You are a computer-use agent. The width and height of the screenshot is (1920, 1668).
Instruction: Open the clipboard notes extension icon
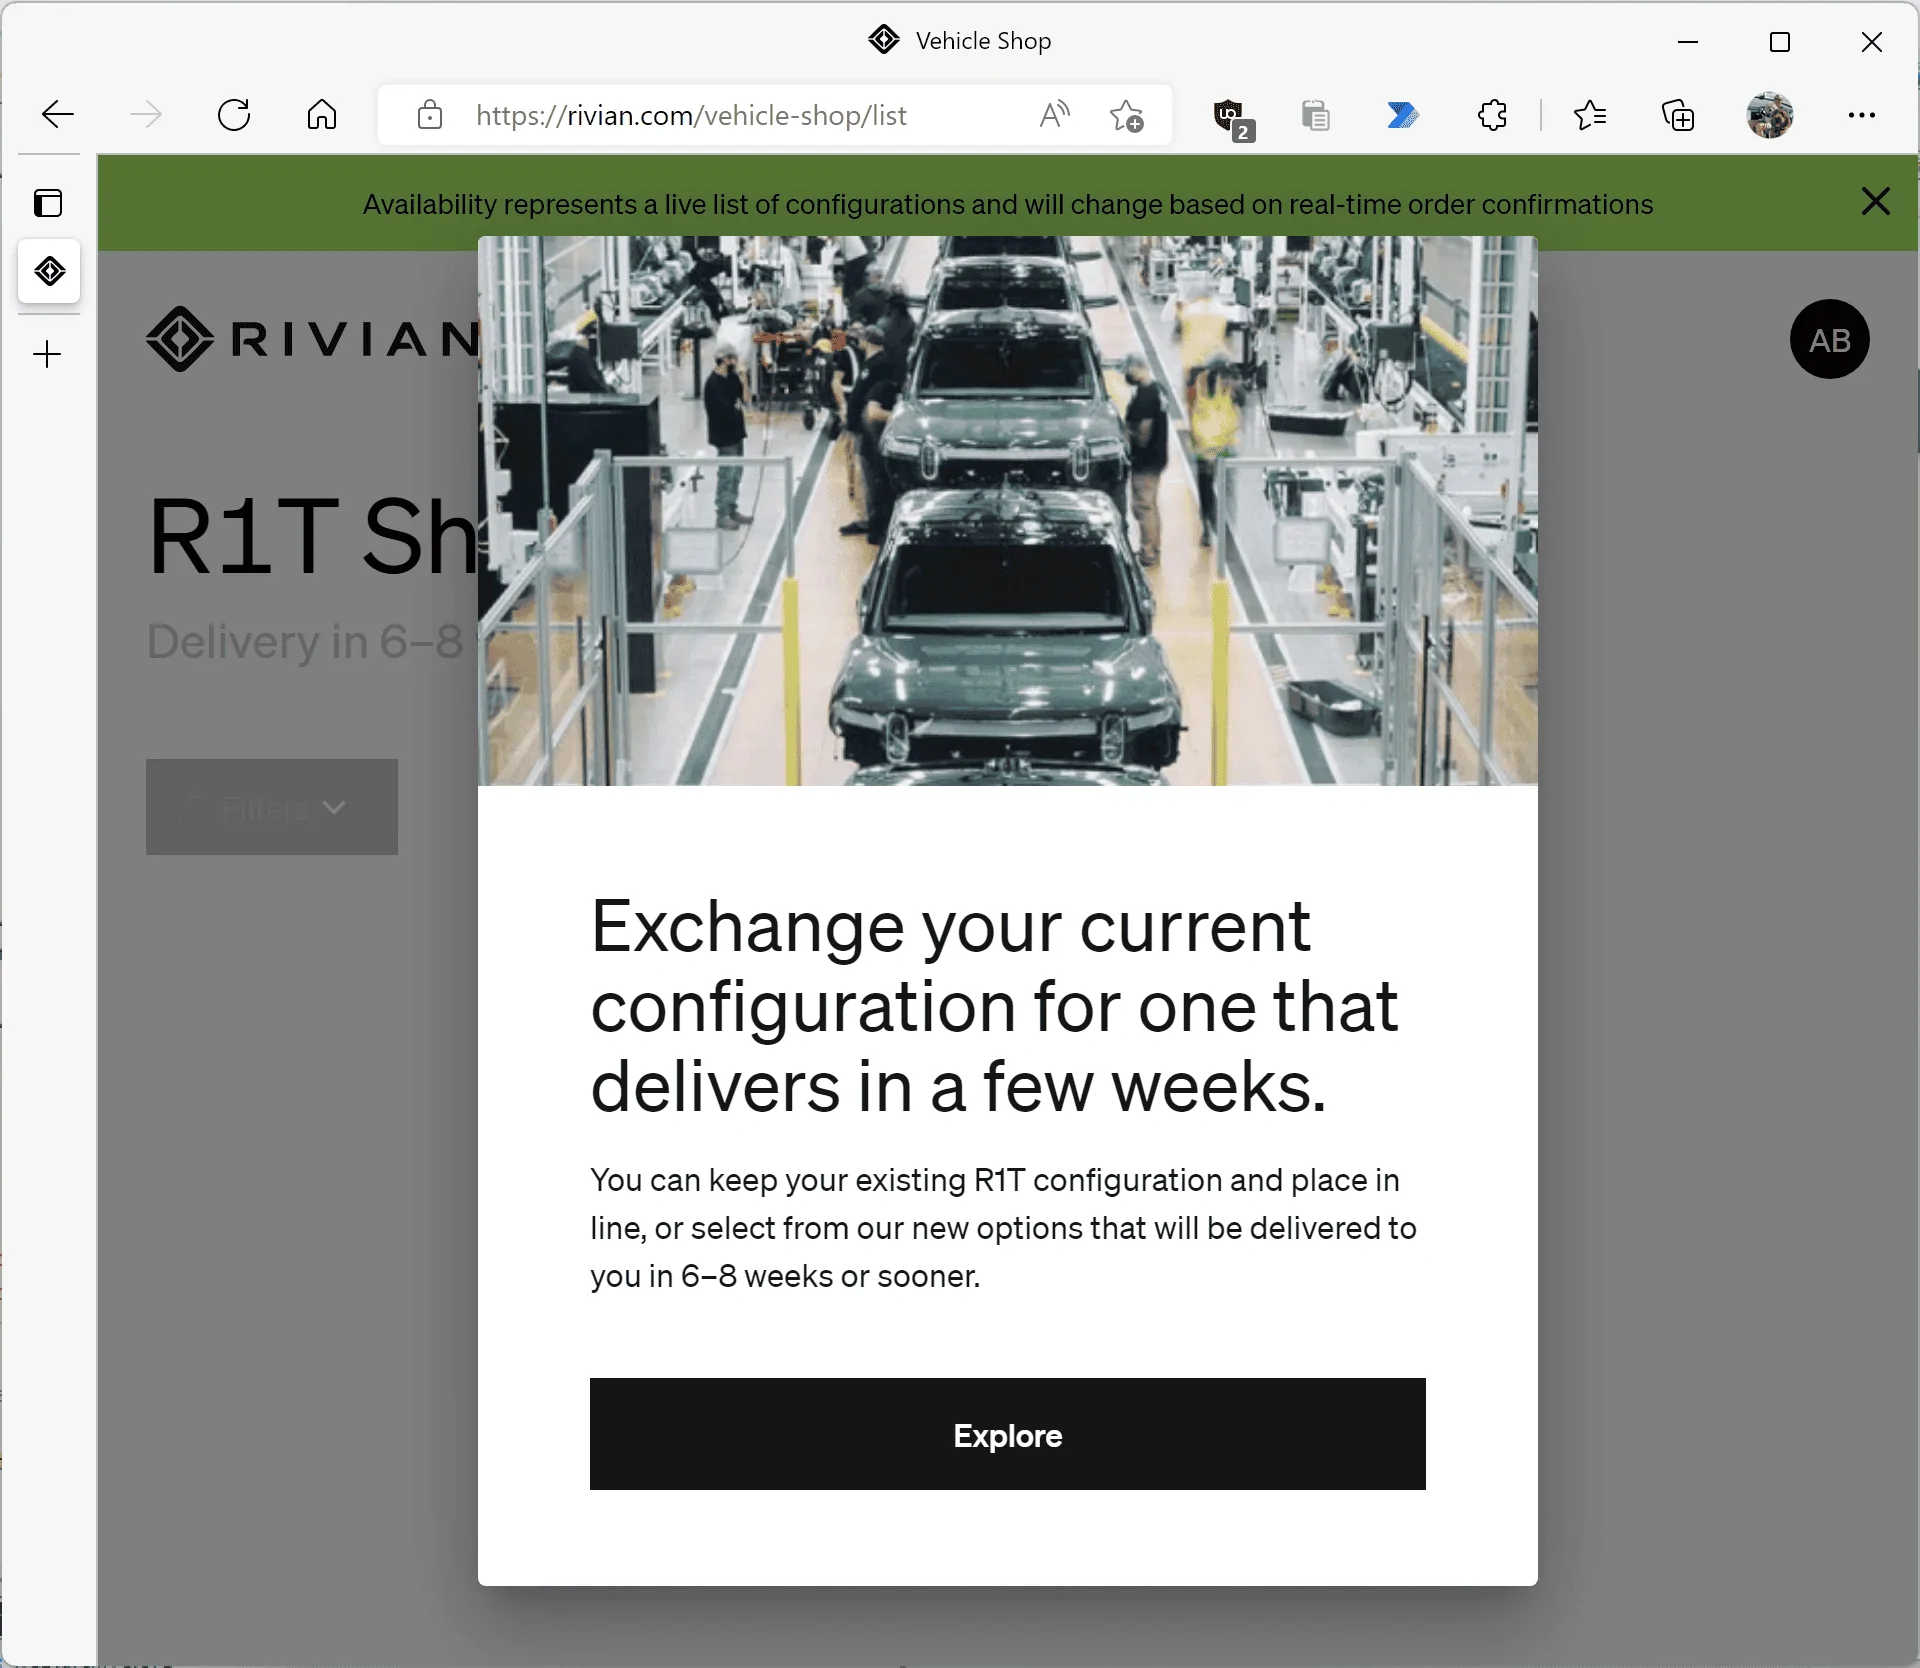[1316, 116]
